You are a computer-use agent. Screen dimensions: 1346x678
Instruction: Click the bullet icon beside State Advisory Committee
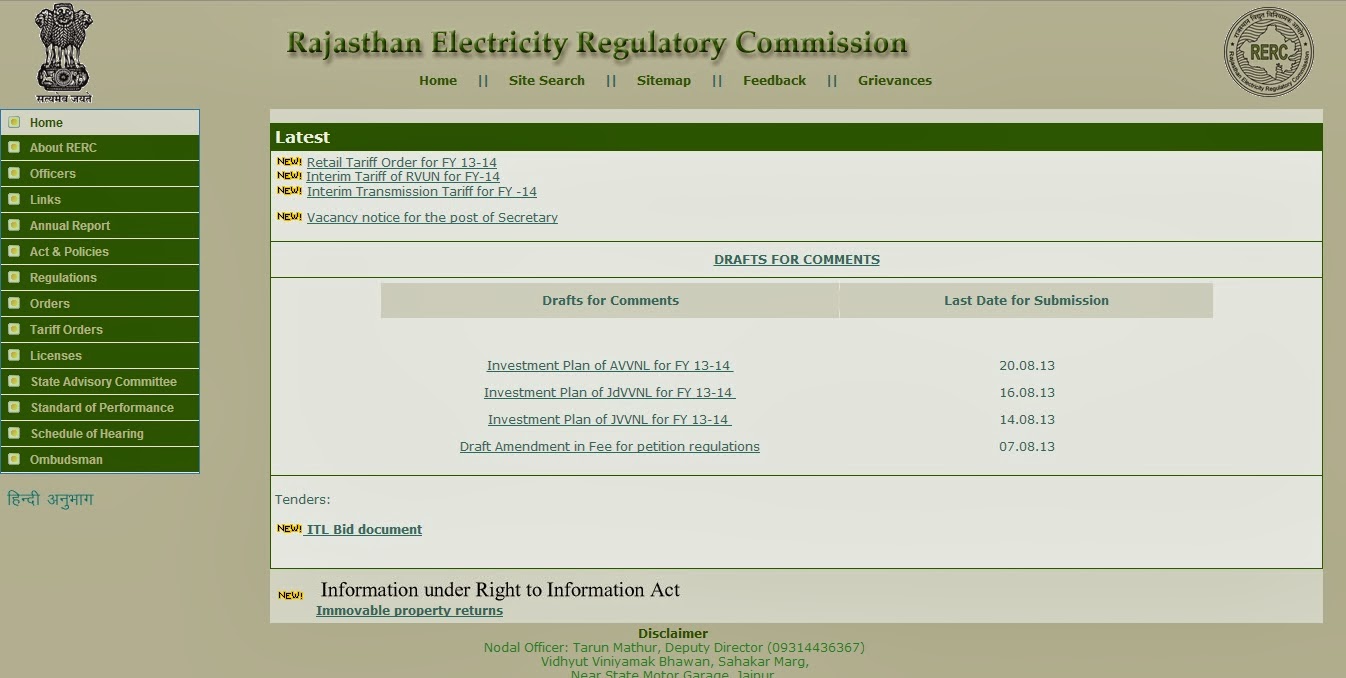14,381
